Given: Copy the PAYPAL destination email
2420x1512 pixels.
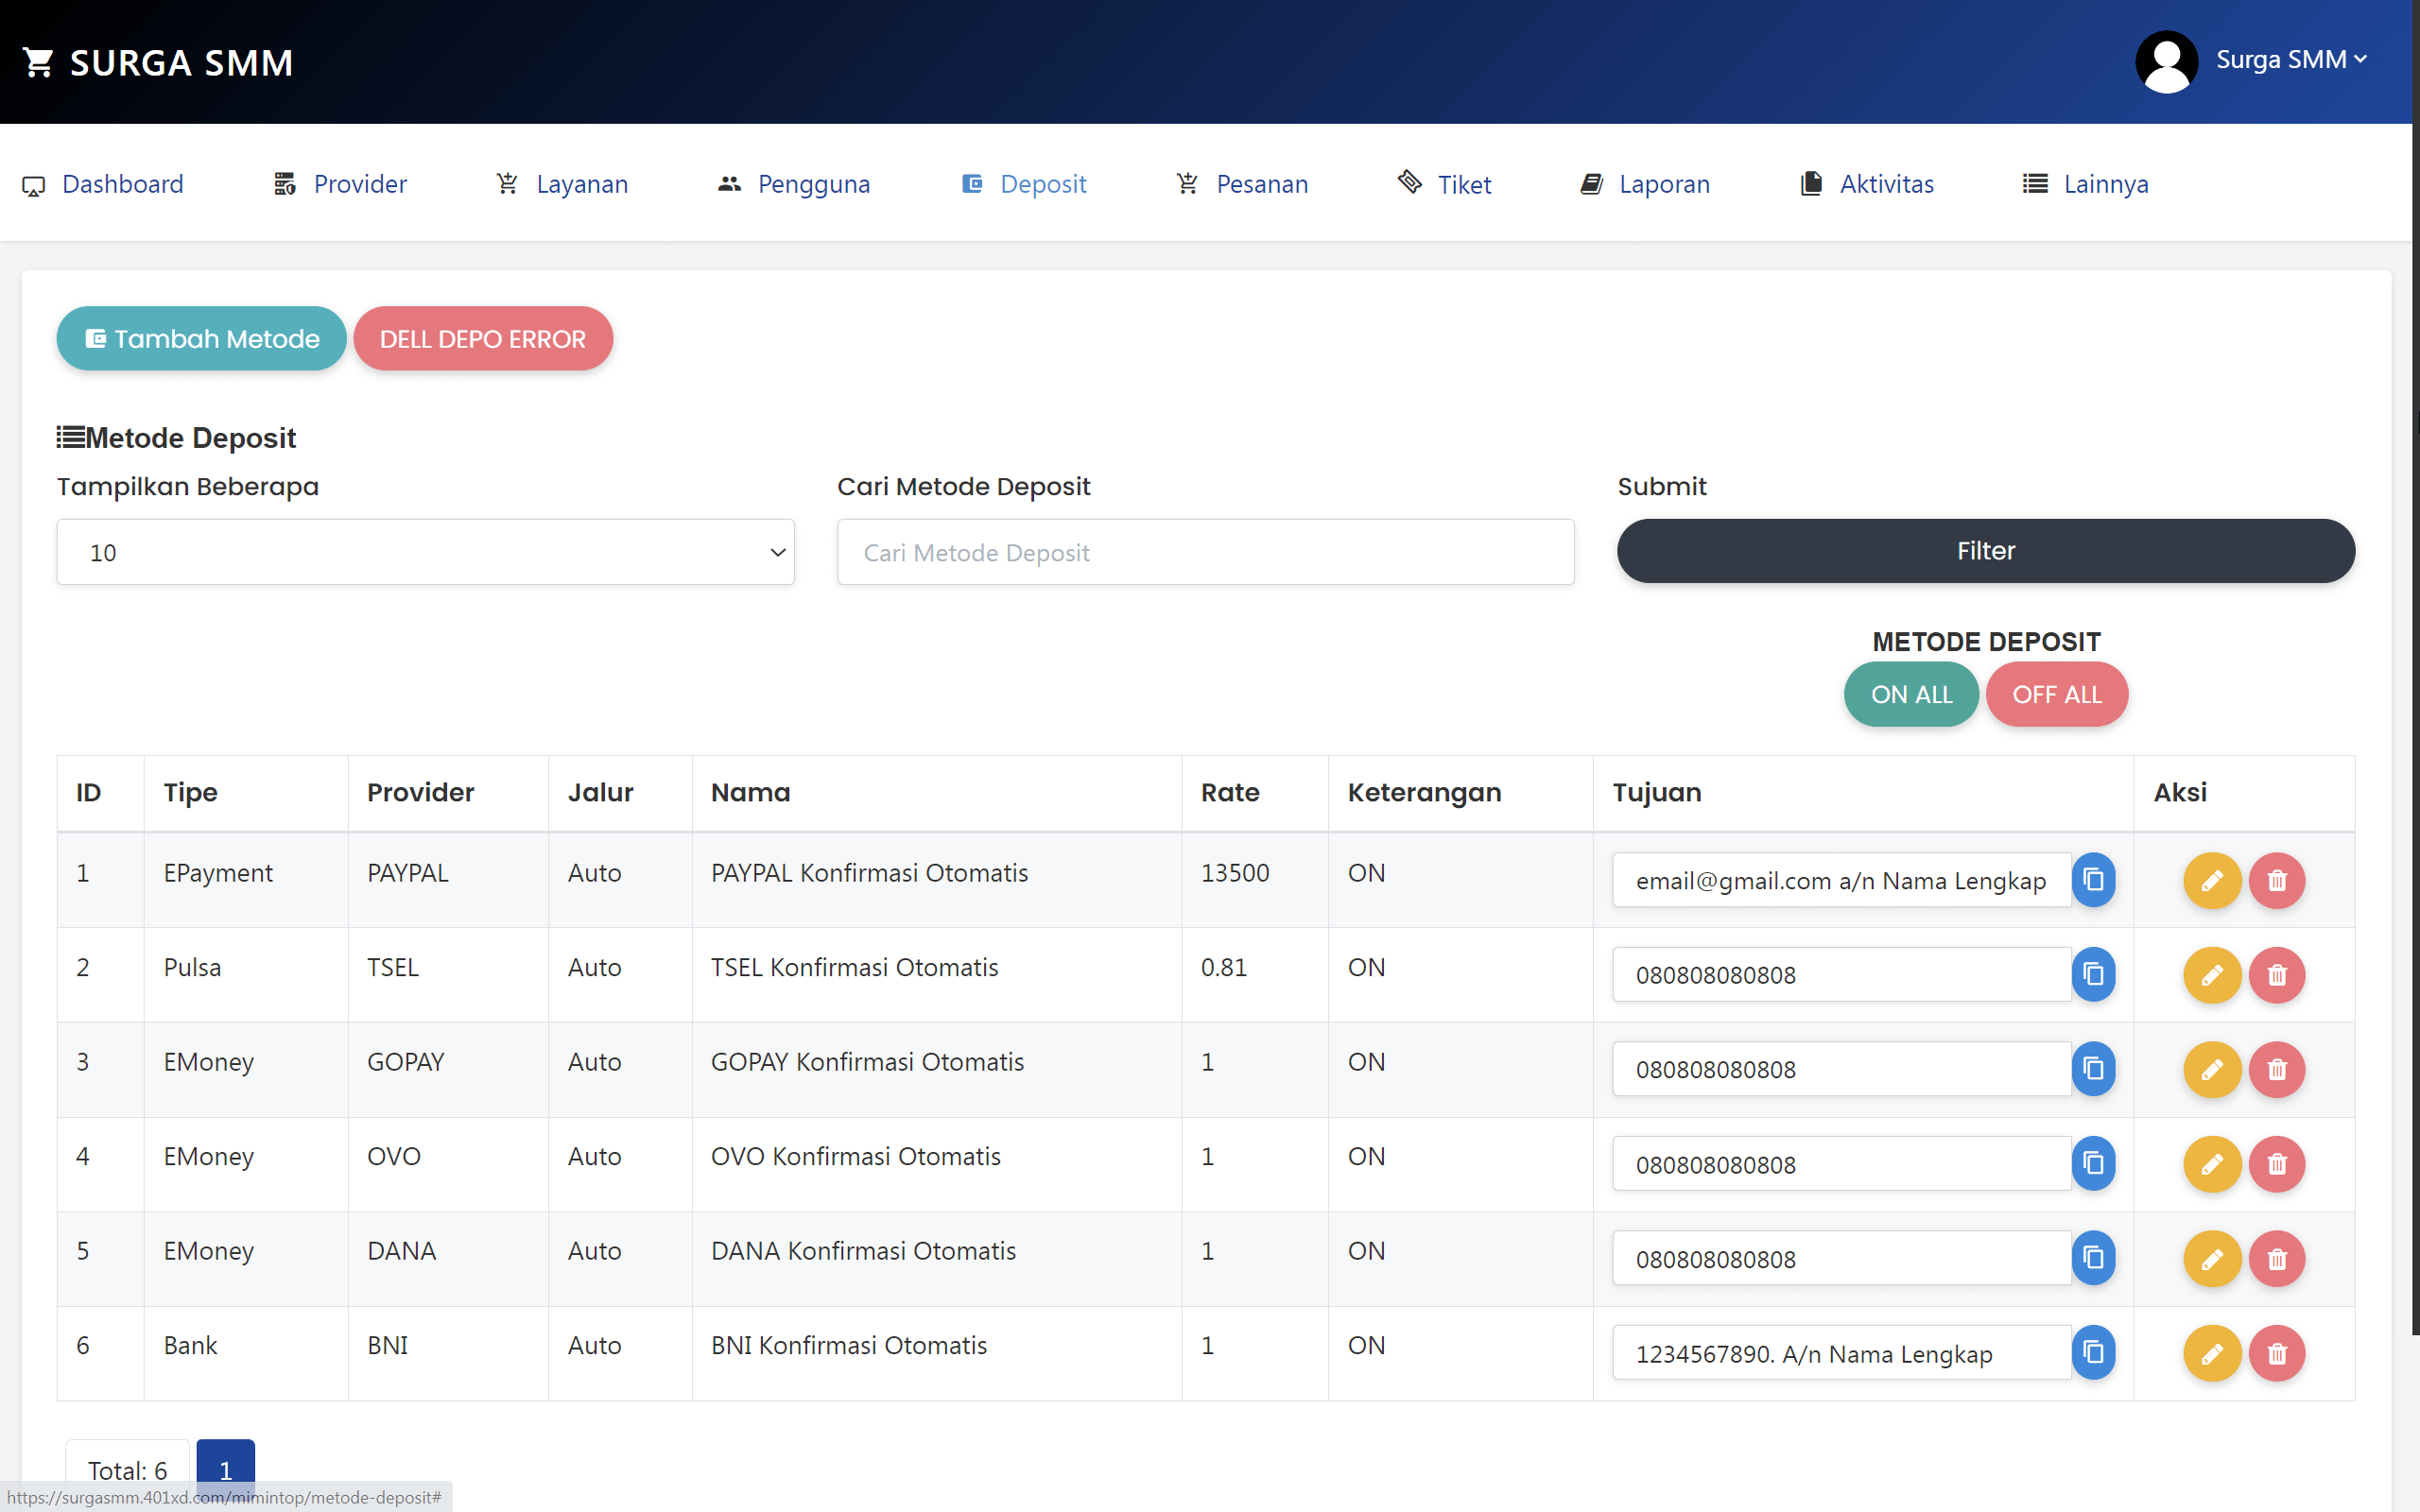Looking at the screenshot, I should coord(2095,880).
